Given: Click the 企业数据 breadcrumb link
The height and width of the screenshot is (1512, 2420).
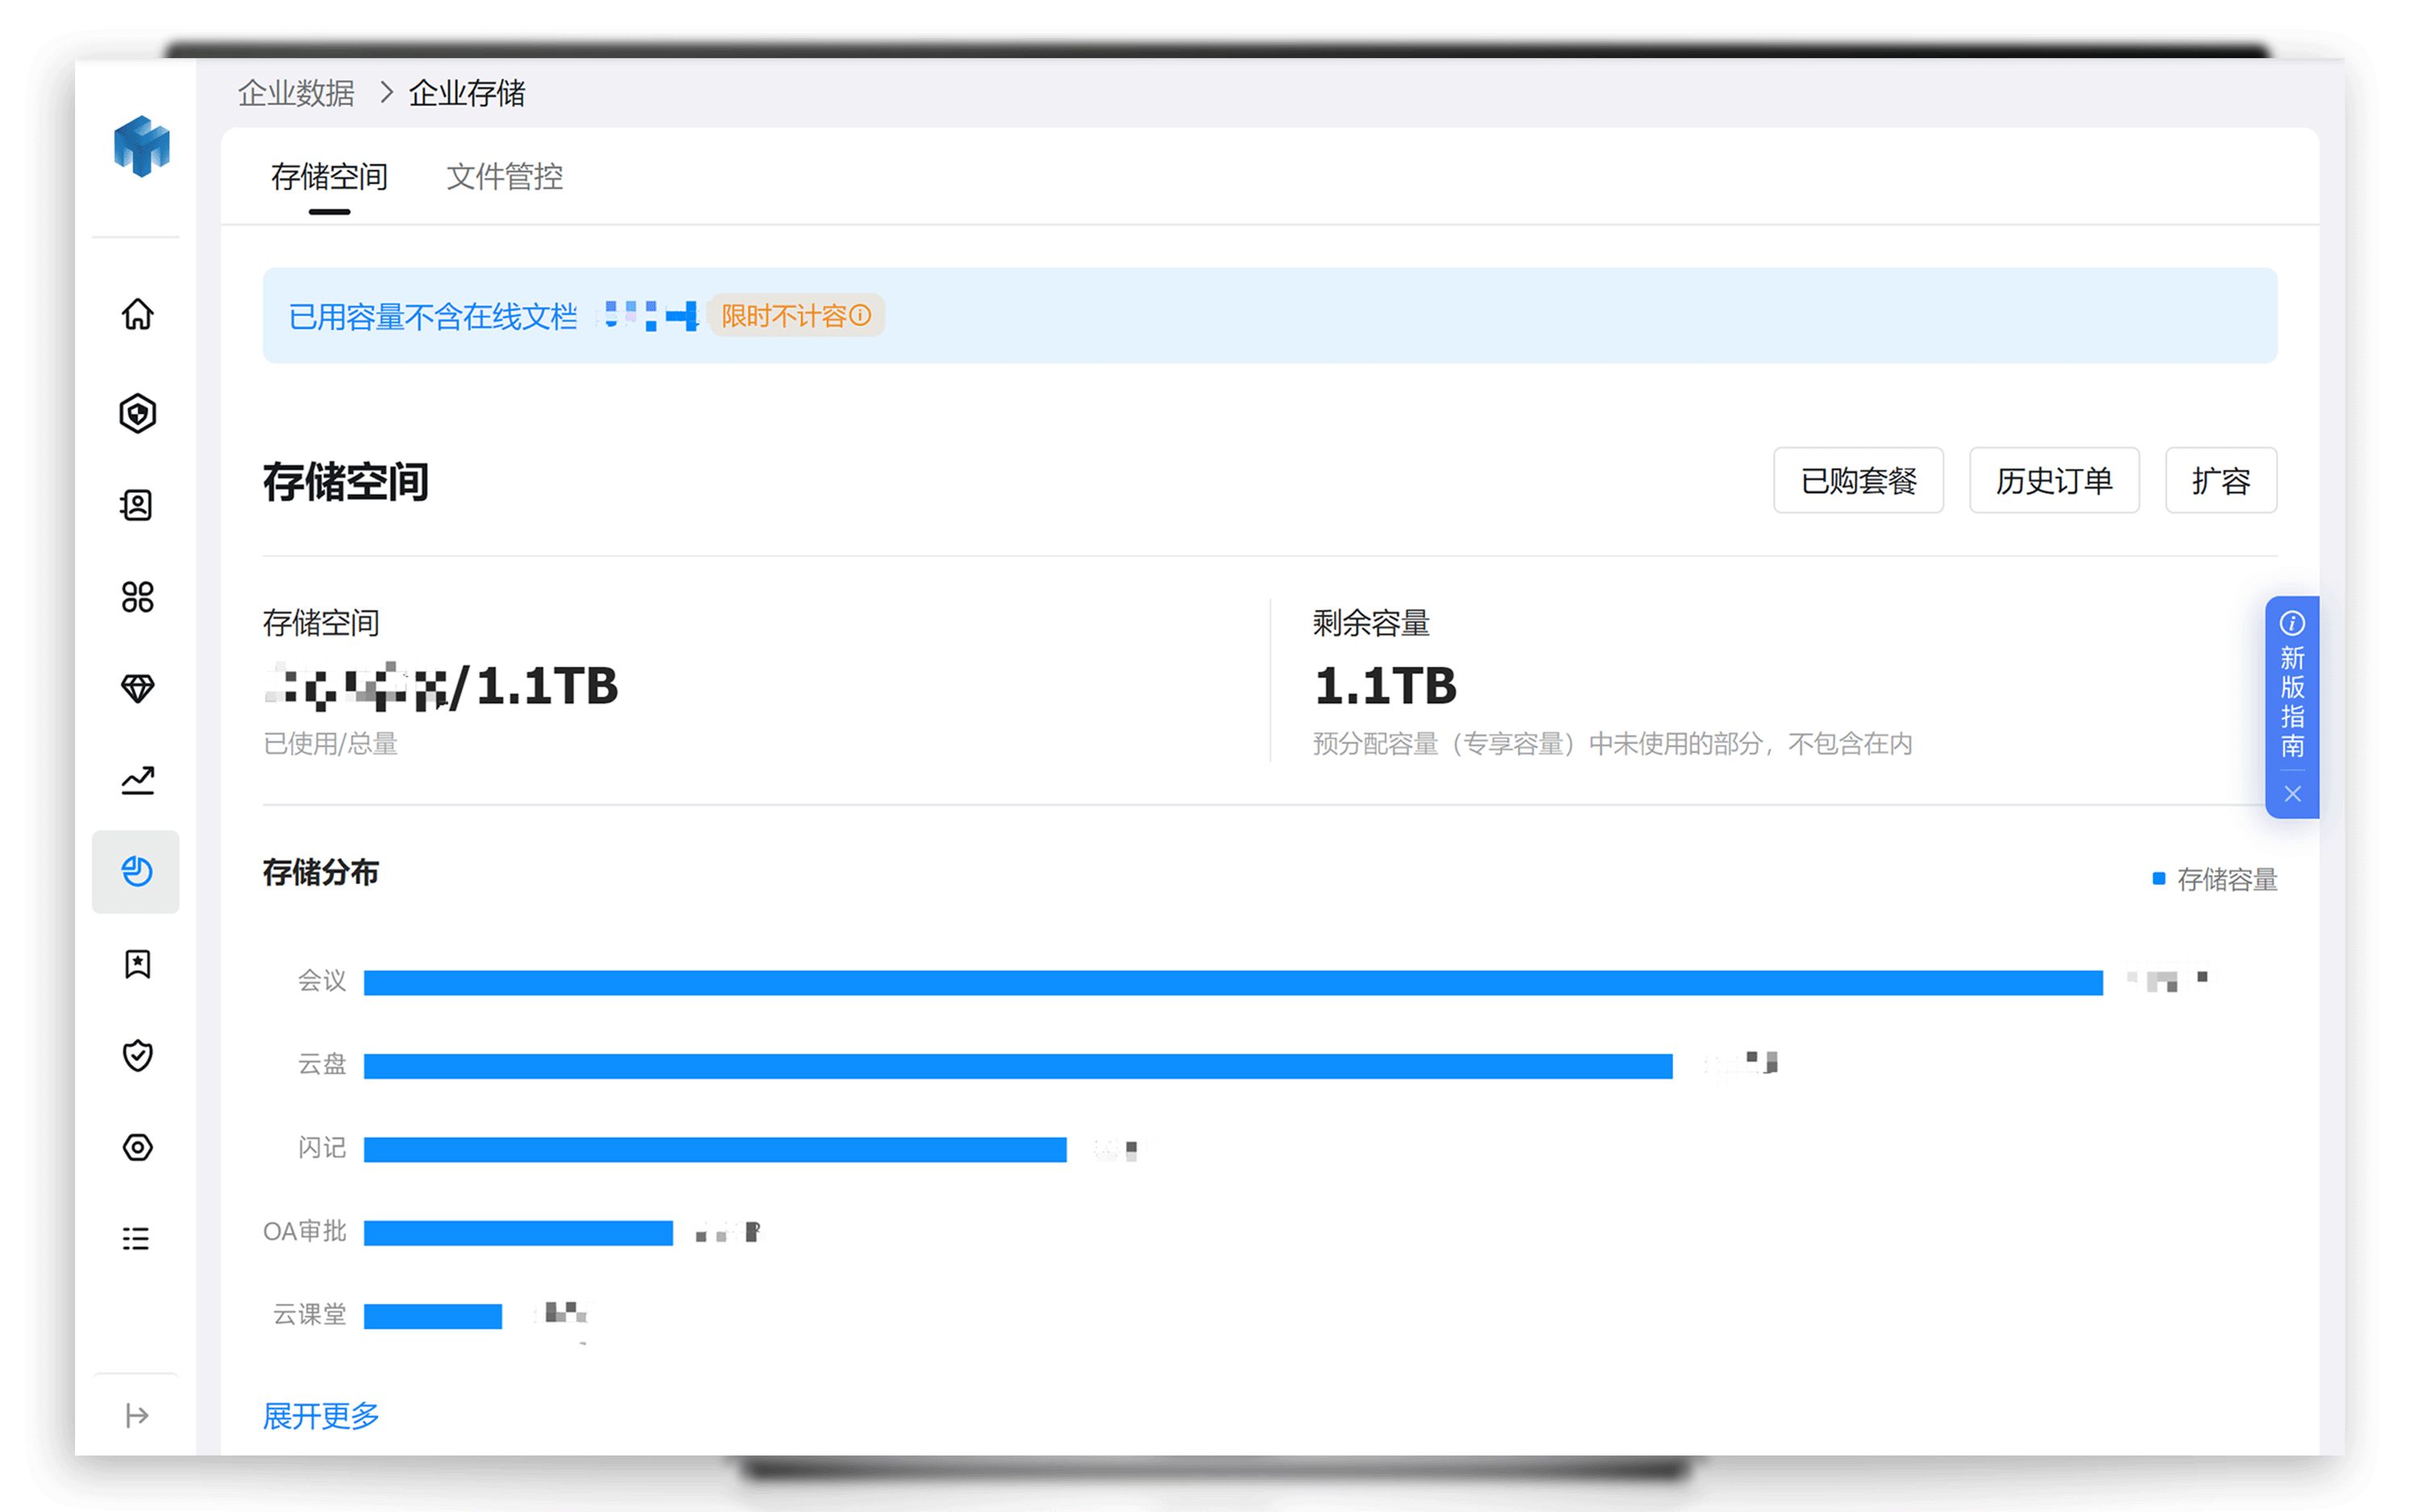Looking at the screenshot, I should 296,93.
